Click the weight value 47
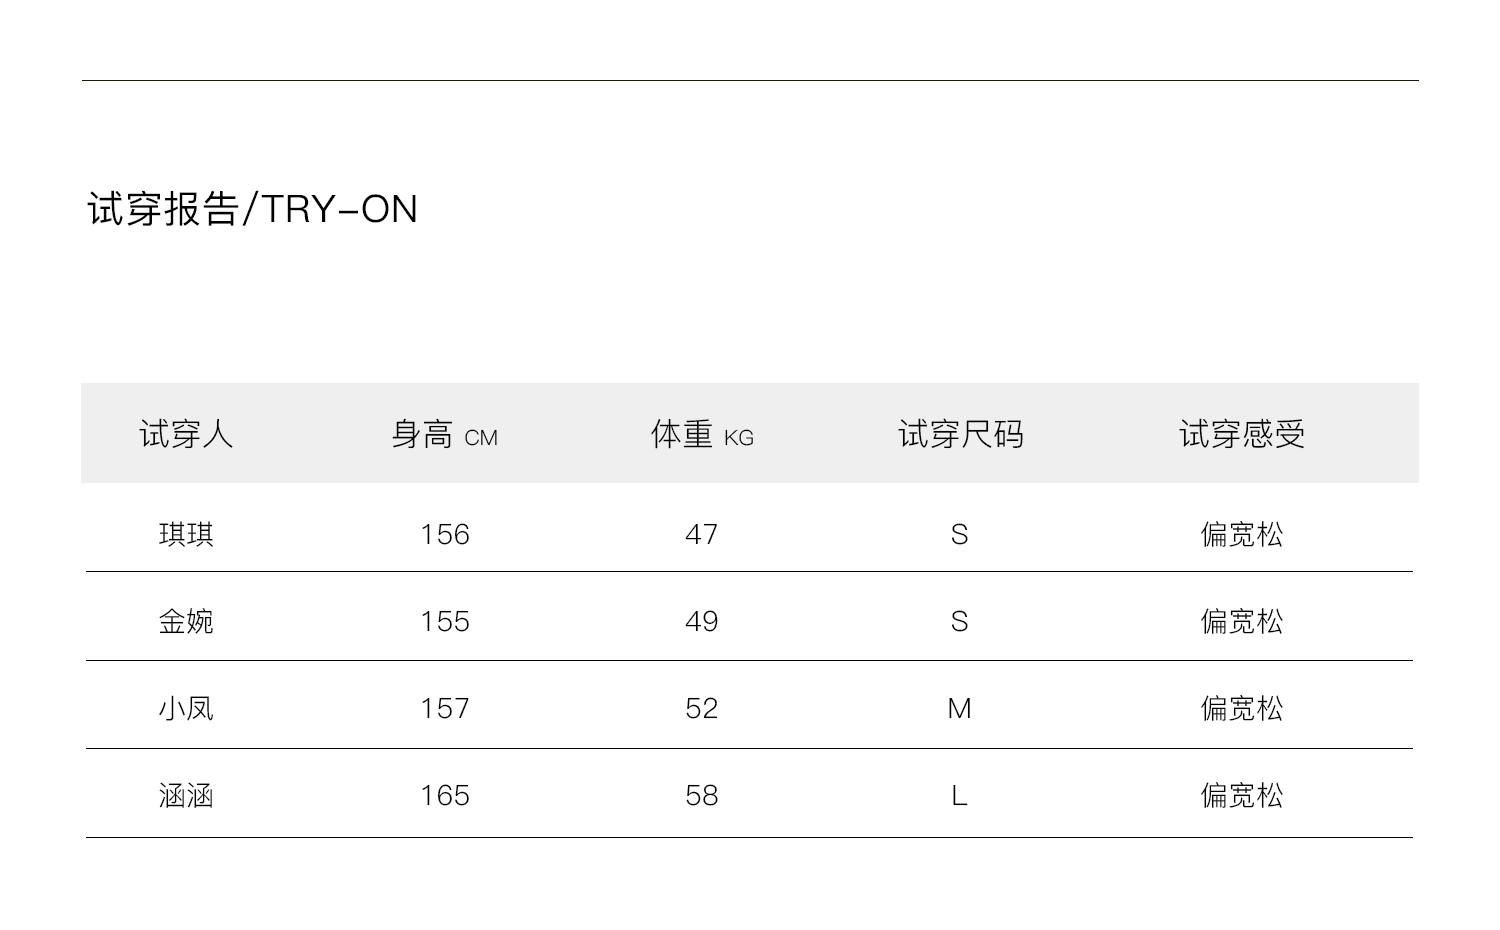The width and height of the screenshot is (1500, 930). 701,534
